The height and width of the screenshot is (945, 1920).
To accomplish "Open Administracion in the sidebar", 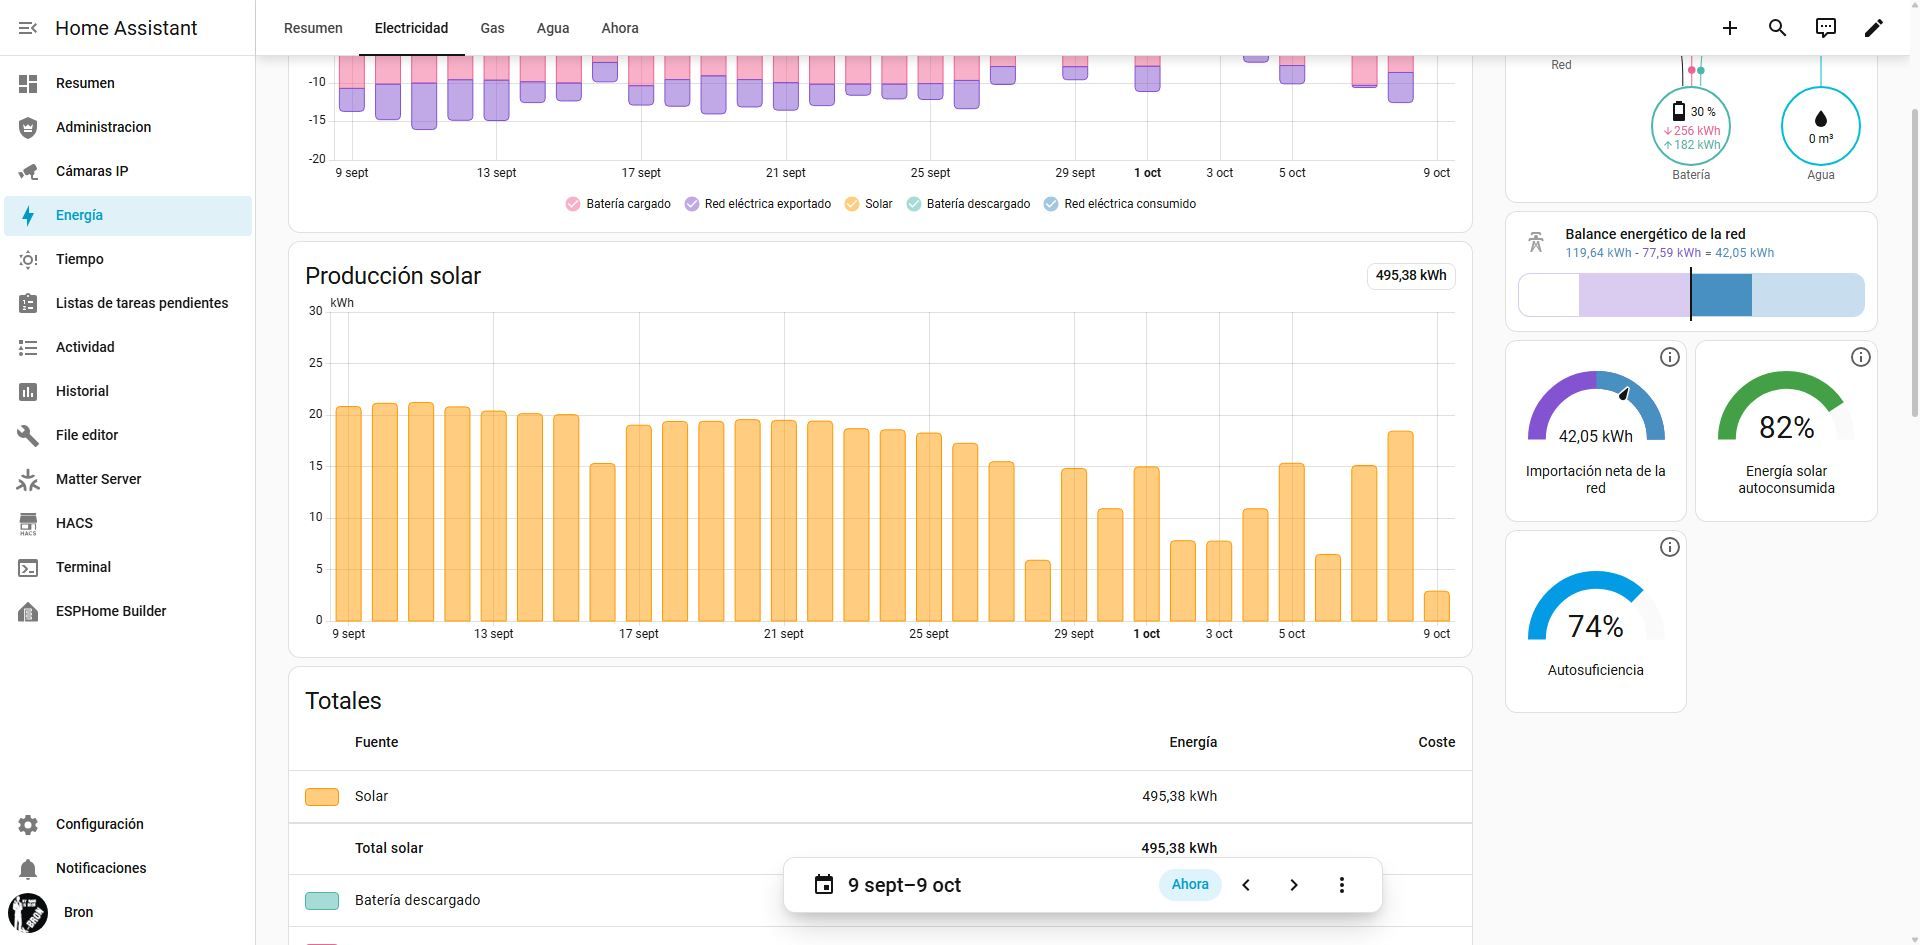I will coord(127,127).
